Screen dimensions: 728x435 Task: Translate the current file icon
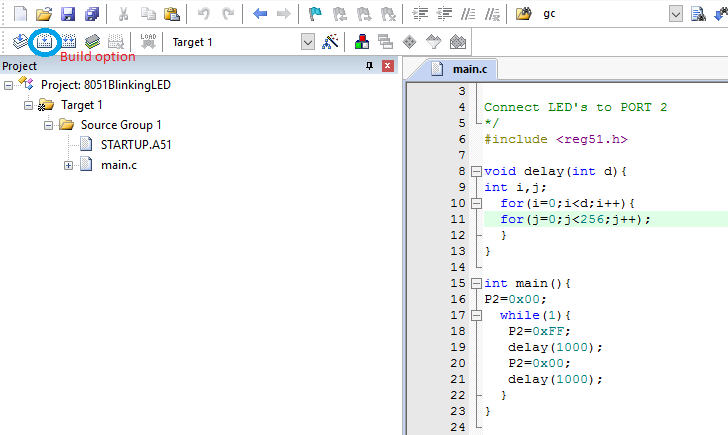tap(20, 42)
